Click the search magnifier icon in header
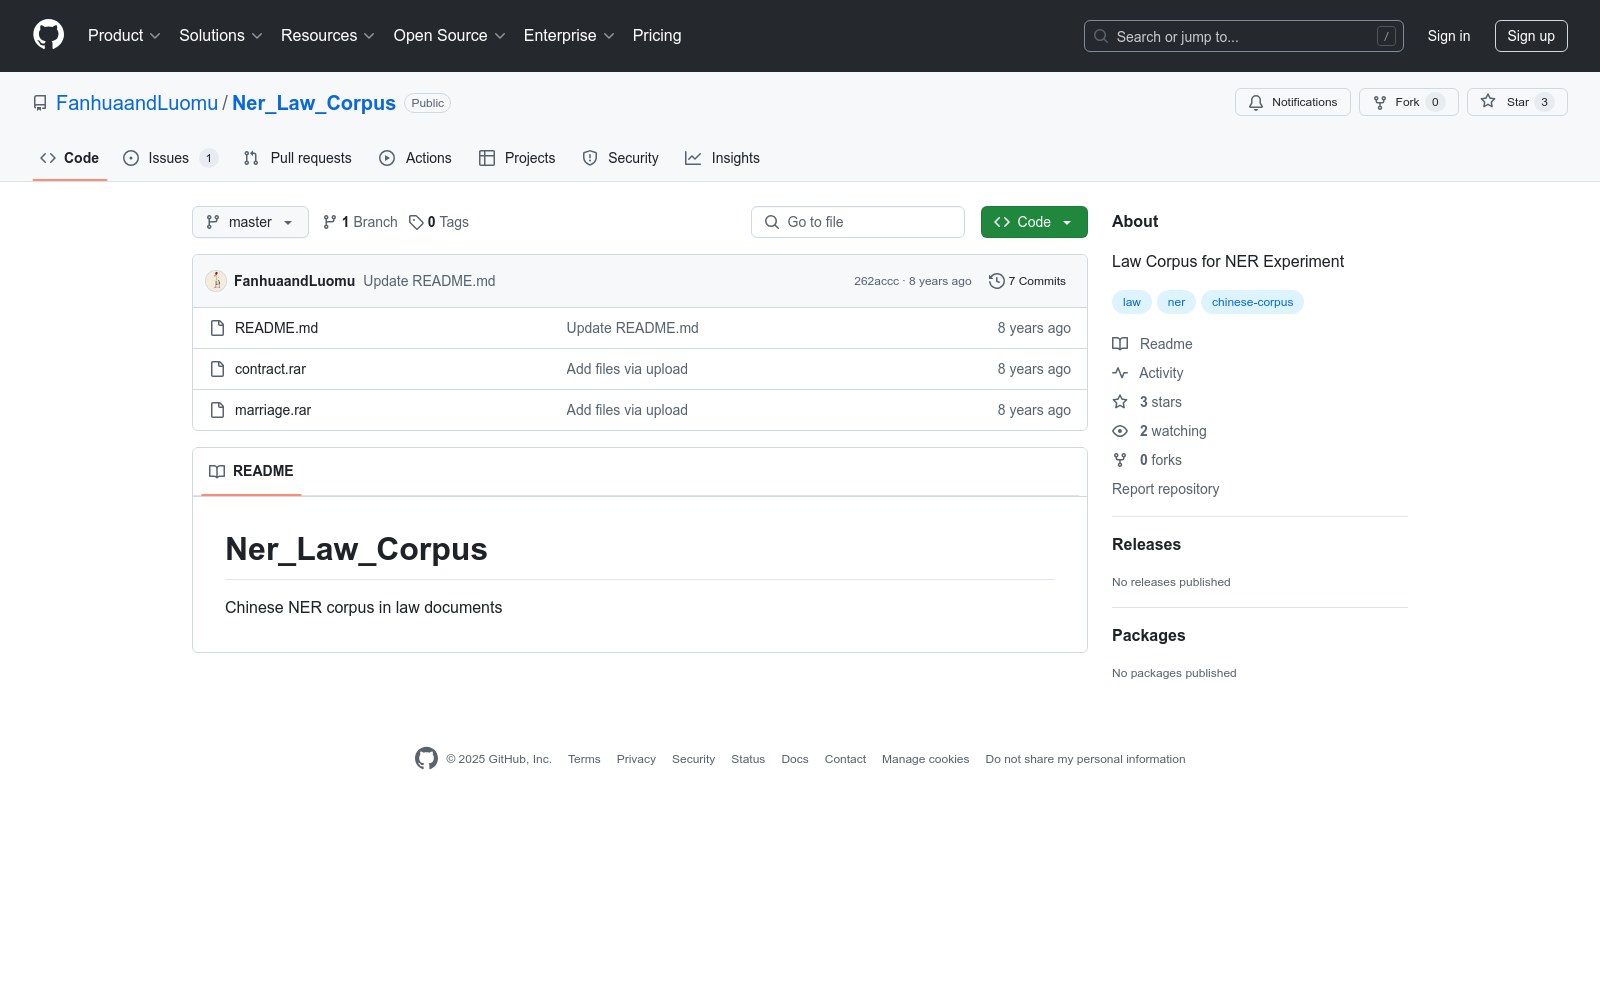This screenshot has height=1000, width=1600. pos(1101,36)
